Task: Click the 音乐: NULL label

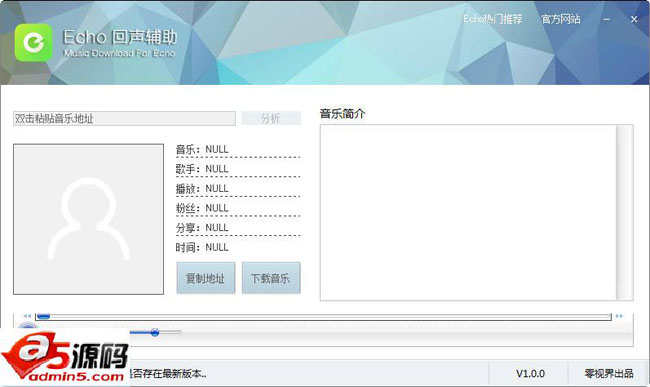Action: [202, 149]
